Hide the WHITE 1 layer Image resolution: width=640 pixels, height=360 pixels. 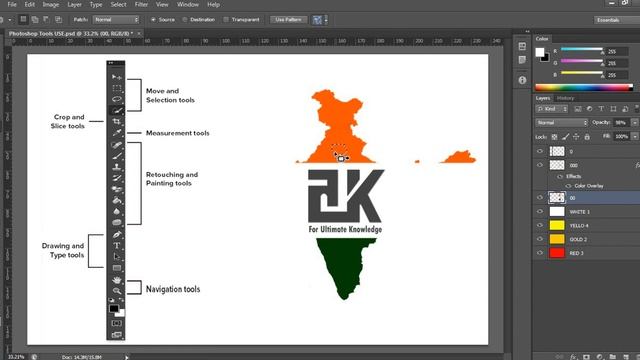pyautogui.click(x=540, y=211)
